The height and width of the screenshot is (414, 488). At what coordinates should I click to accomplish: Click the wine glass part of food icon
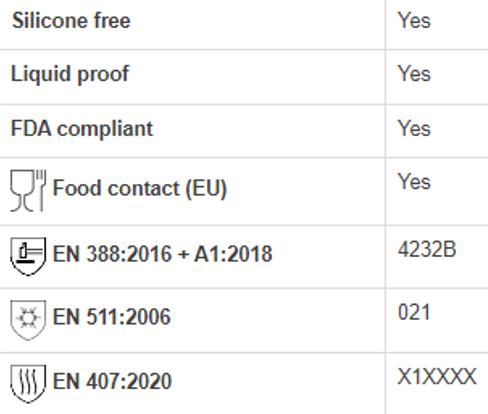22,191
